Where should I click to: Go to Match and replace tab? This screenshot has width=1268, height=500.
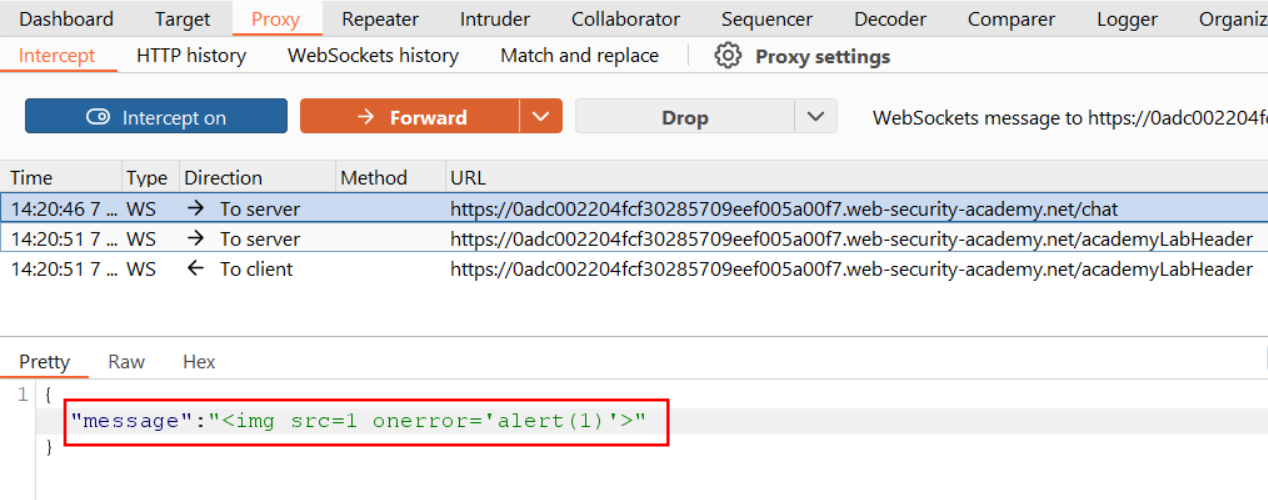[x=579, y=56]
